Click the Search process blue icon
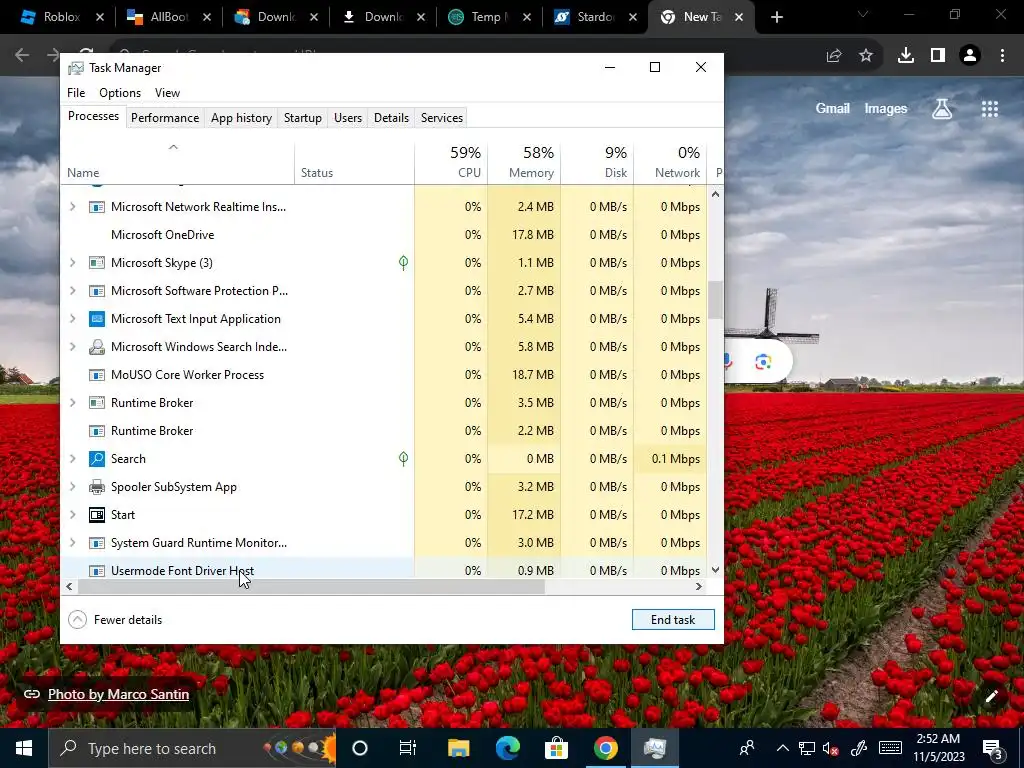Screen dimensions: 1024x768 (x=97, y=458)
